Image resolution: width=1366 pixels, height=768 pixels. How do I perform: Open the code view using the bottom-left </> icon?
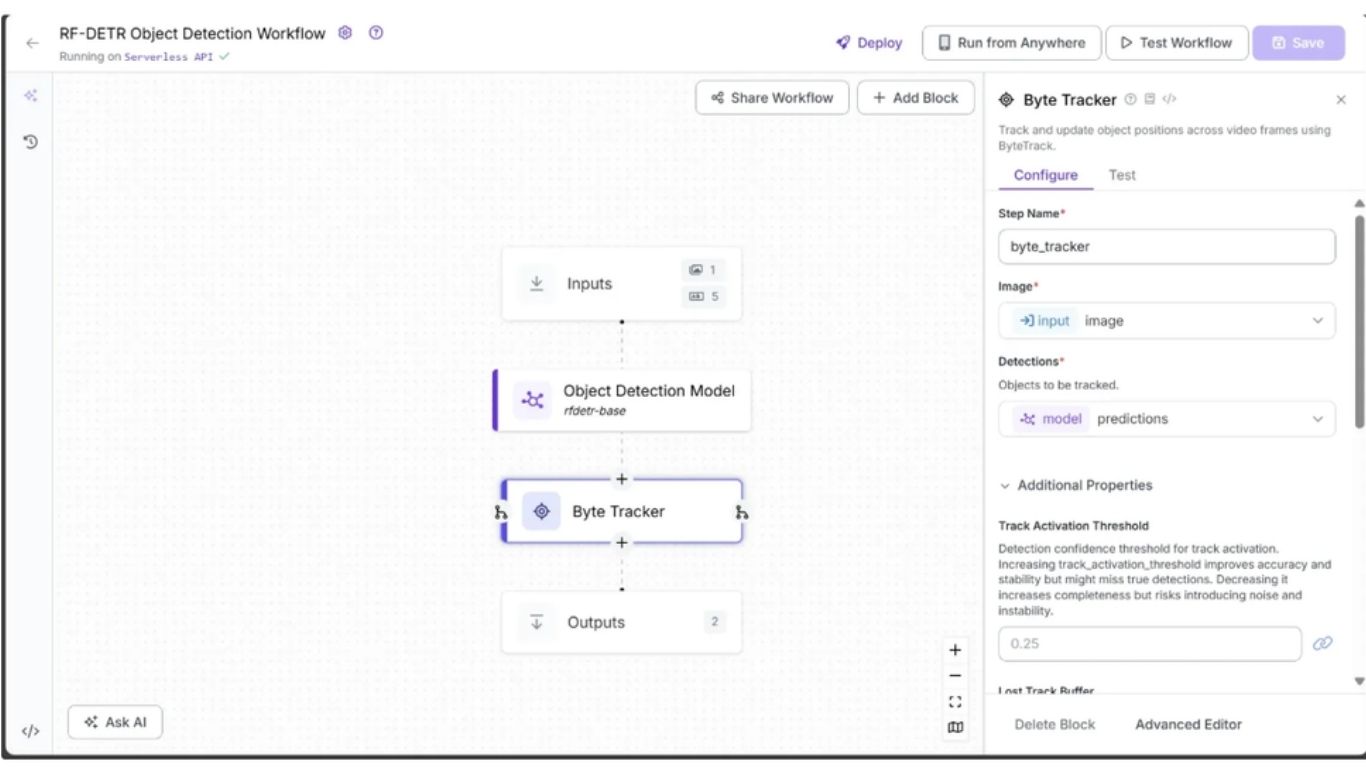click(x=28, y=733)
